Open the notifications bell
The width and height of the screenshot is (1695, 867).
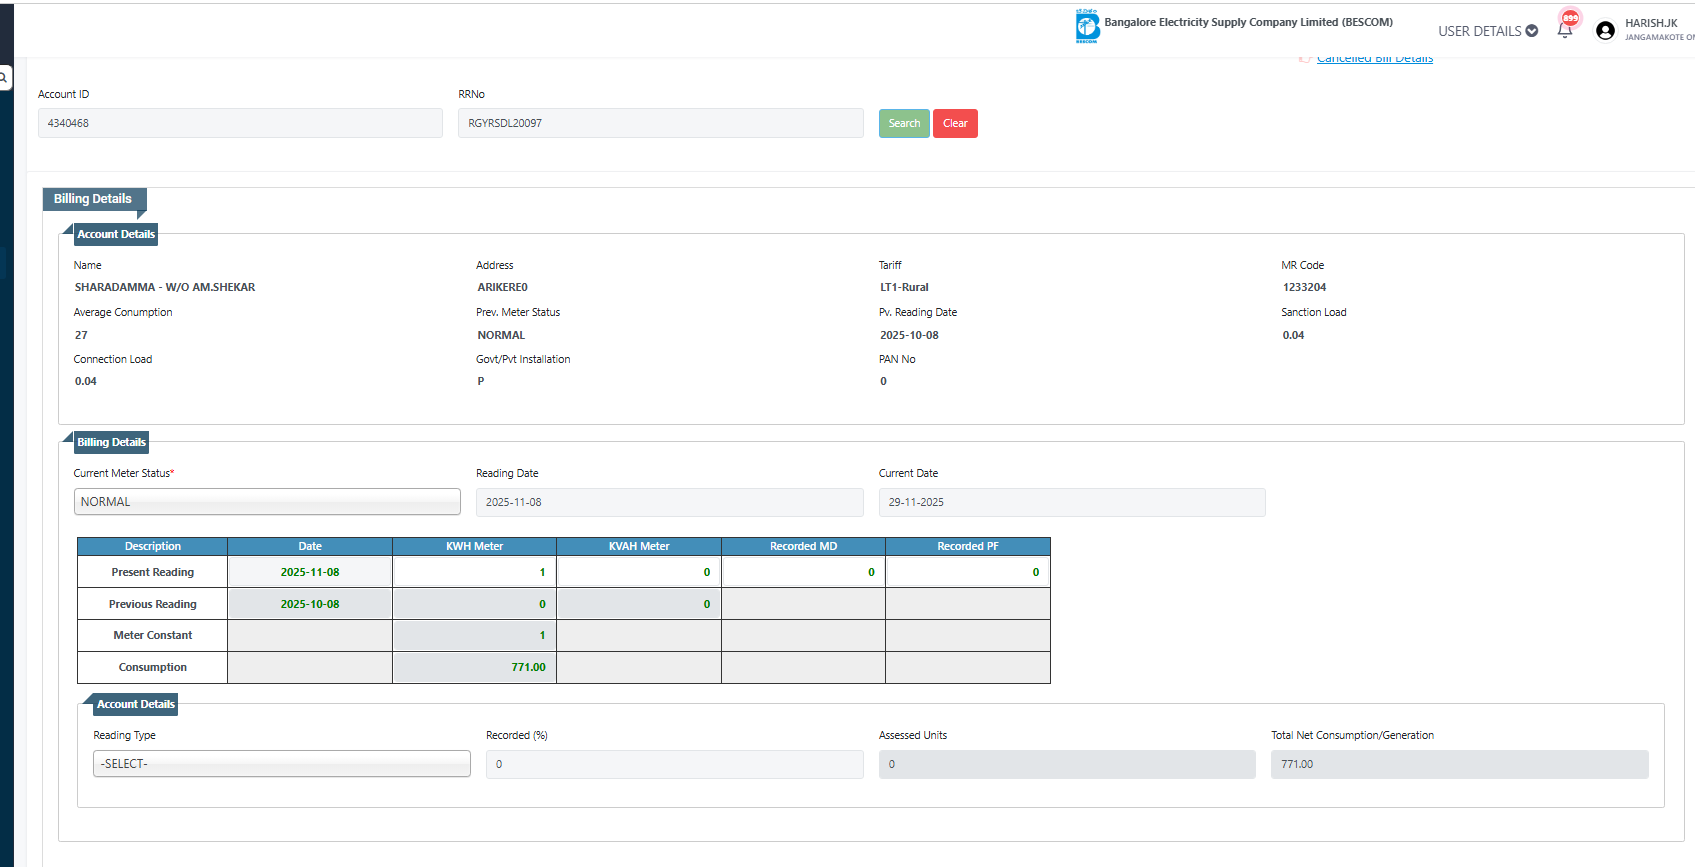point(1564,31)
